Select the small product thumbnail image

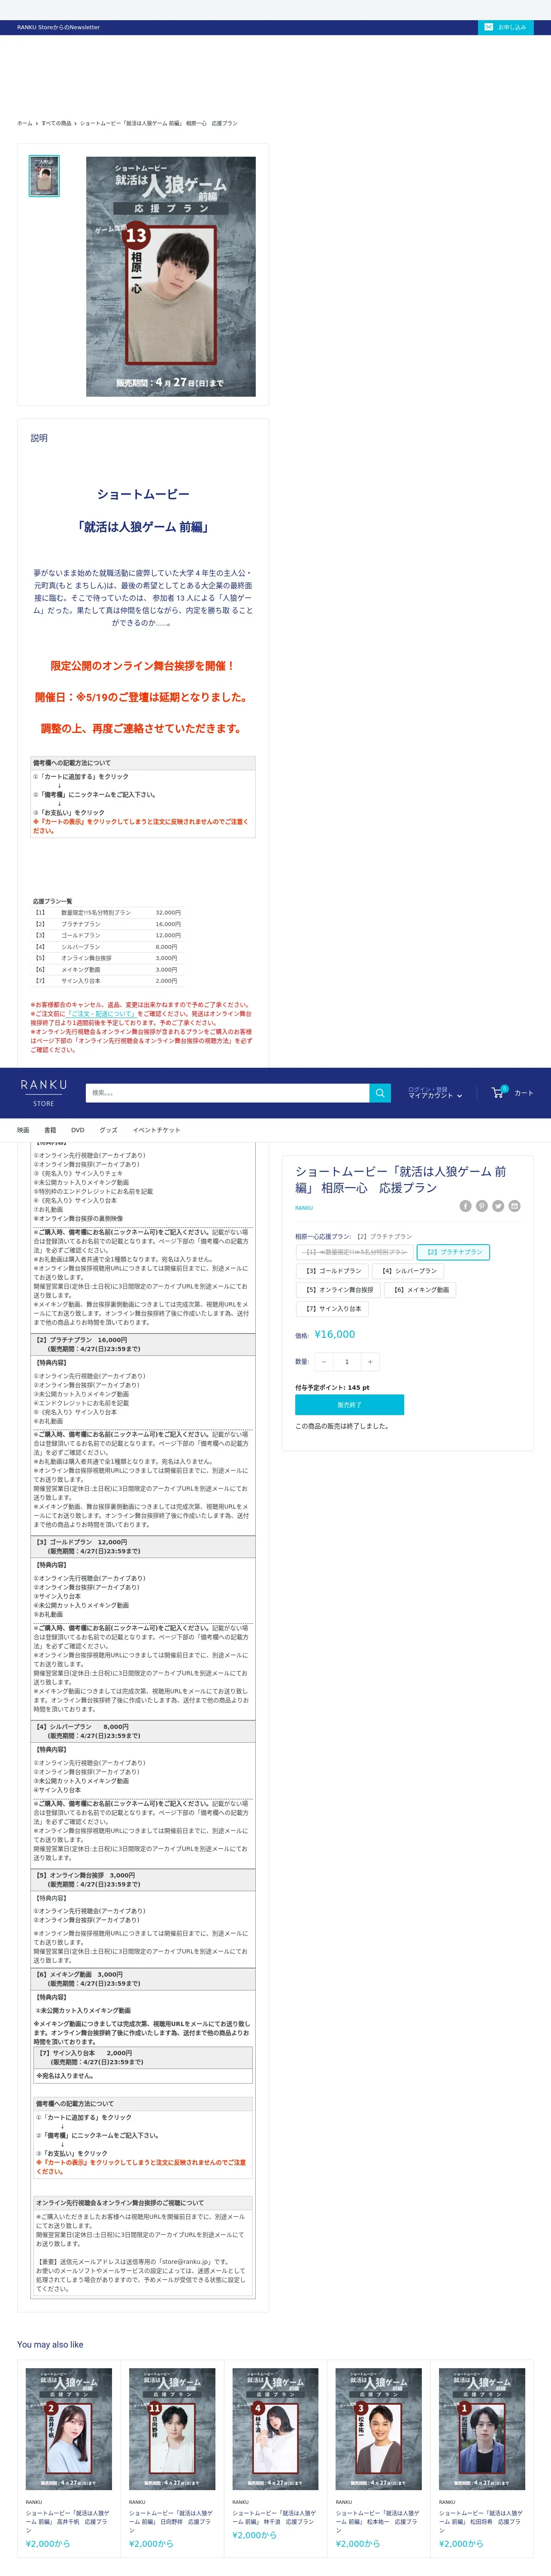click(x=44, y=176)
